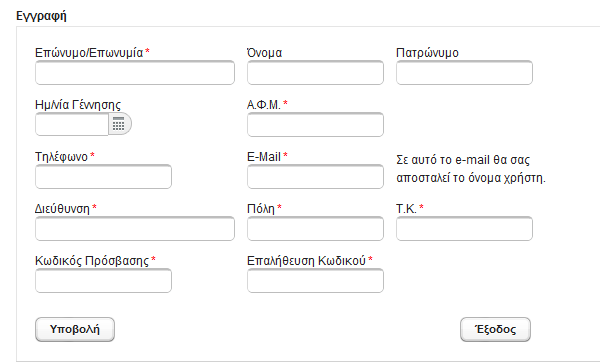This screenshot has width=600, height=362.
Task: Click into the Πόλη city field
Action: pyautogui.click(x=315, y=228)
